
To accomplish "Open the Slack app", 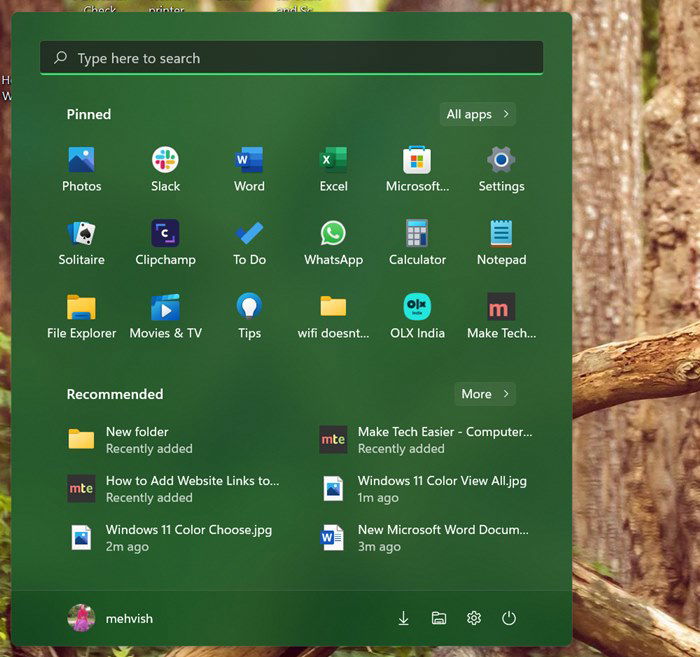I will tap(165, 169).
